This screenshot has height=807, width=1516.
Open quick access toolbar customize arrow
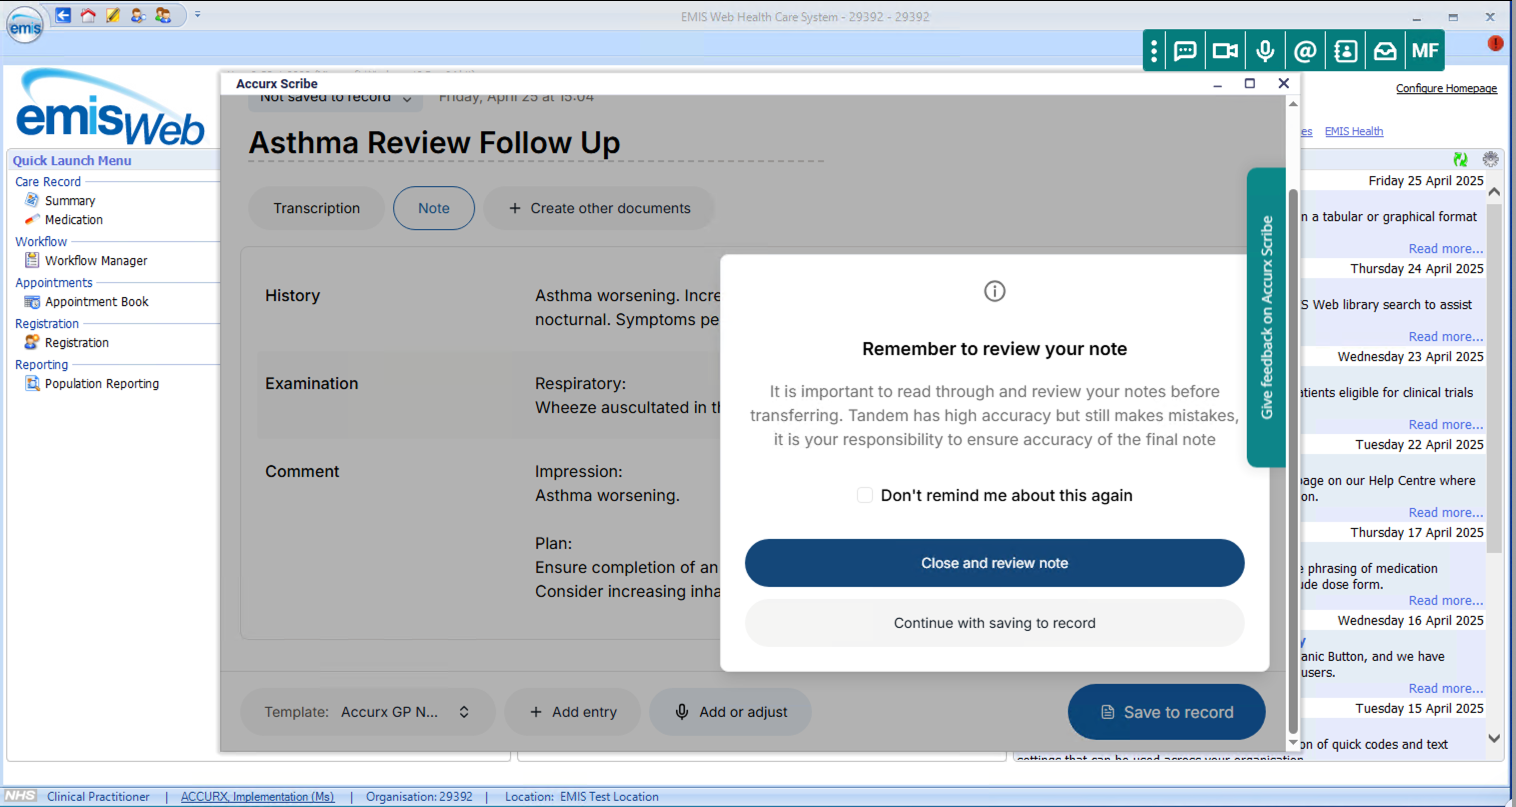point(198,15)
